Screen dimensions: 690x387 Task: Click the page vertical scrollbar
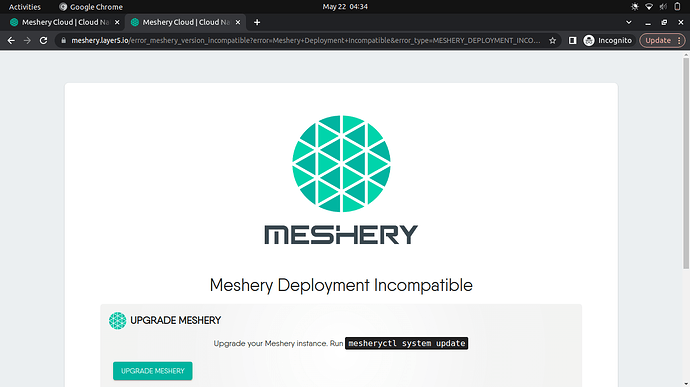(x=686, y=163)
